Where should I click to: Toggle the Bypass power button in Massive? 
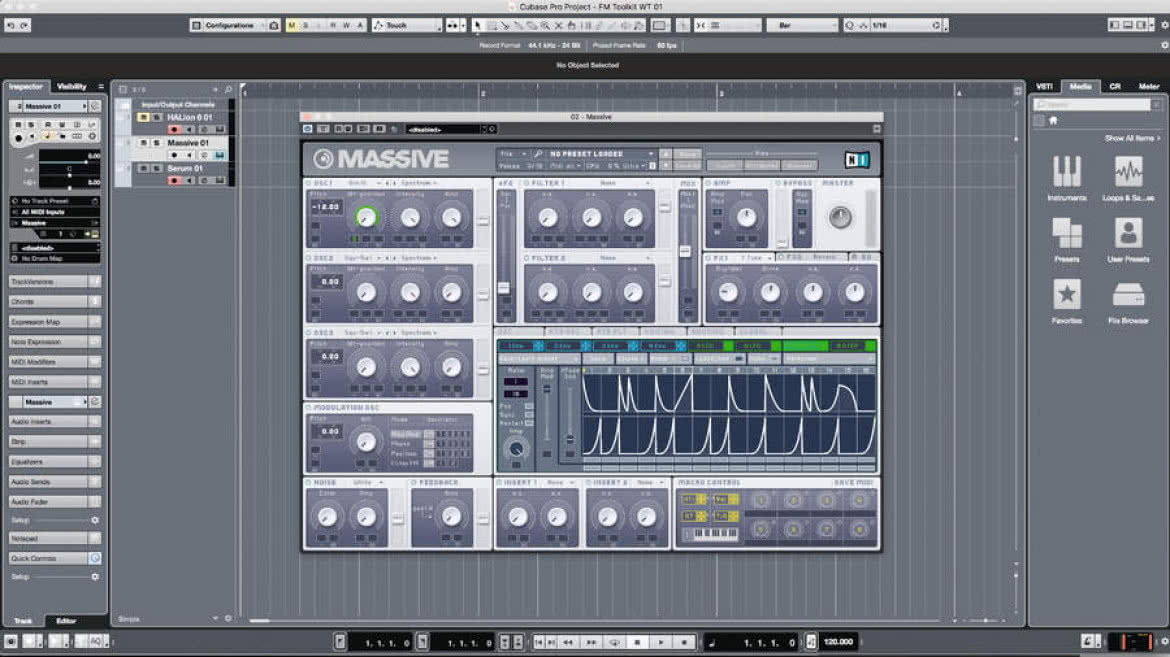[778, 183]
